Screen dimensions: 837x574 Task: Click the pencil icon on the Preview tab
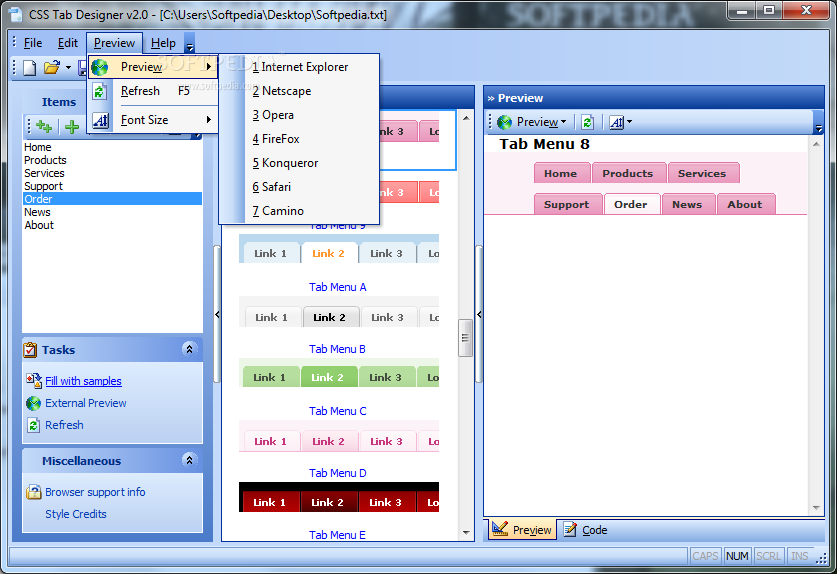tap(500, 529)
